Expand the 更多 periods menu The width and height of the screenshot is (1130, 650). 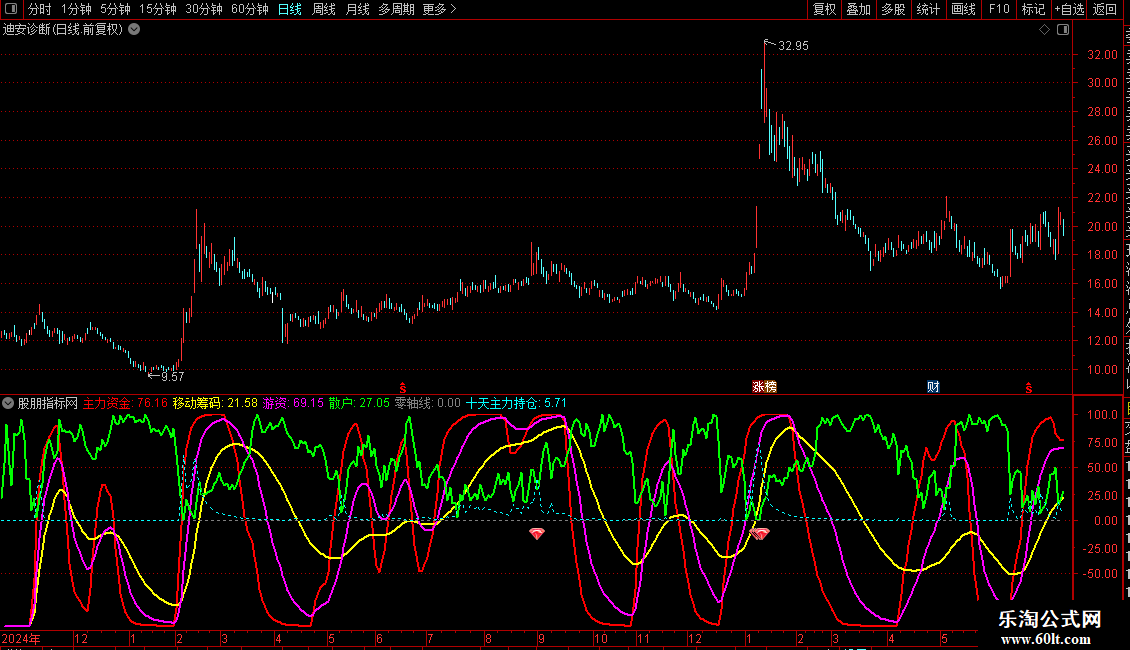(440, 9)
